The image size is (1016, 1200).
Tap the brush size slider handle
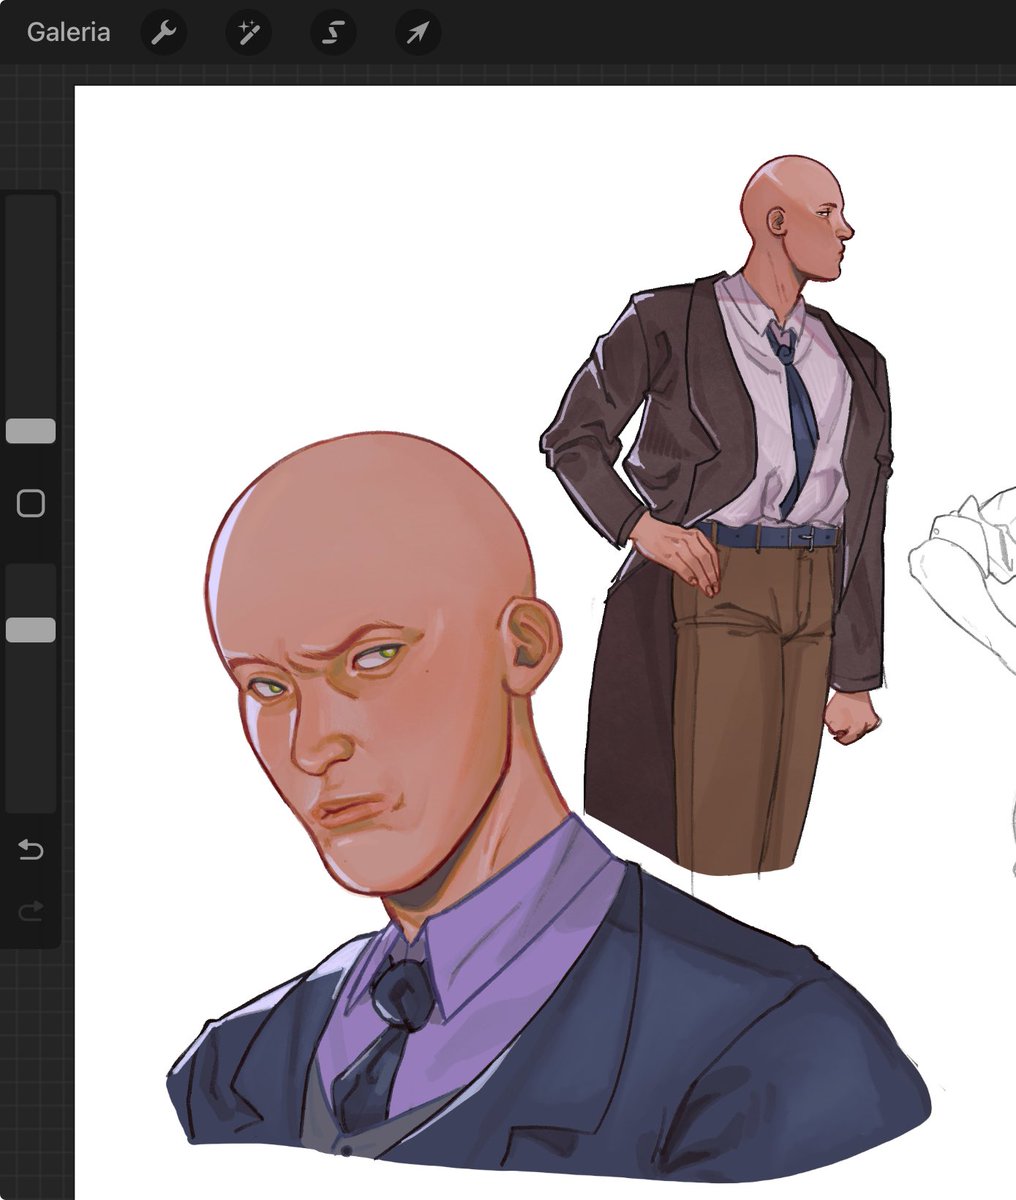coord(31,430)
